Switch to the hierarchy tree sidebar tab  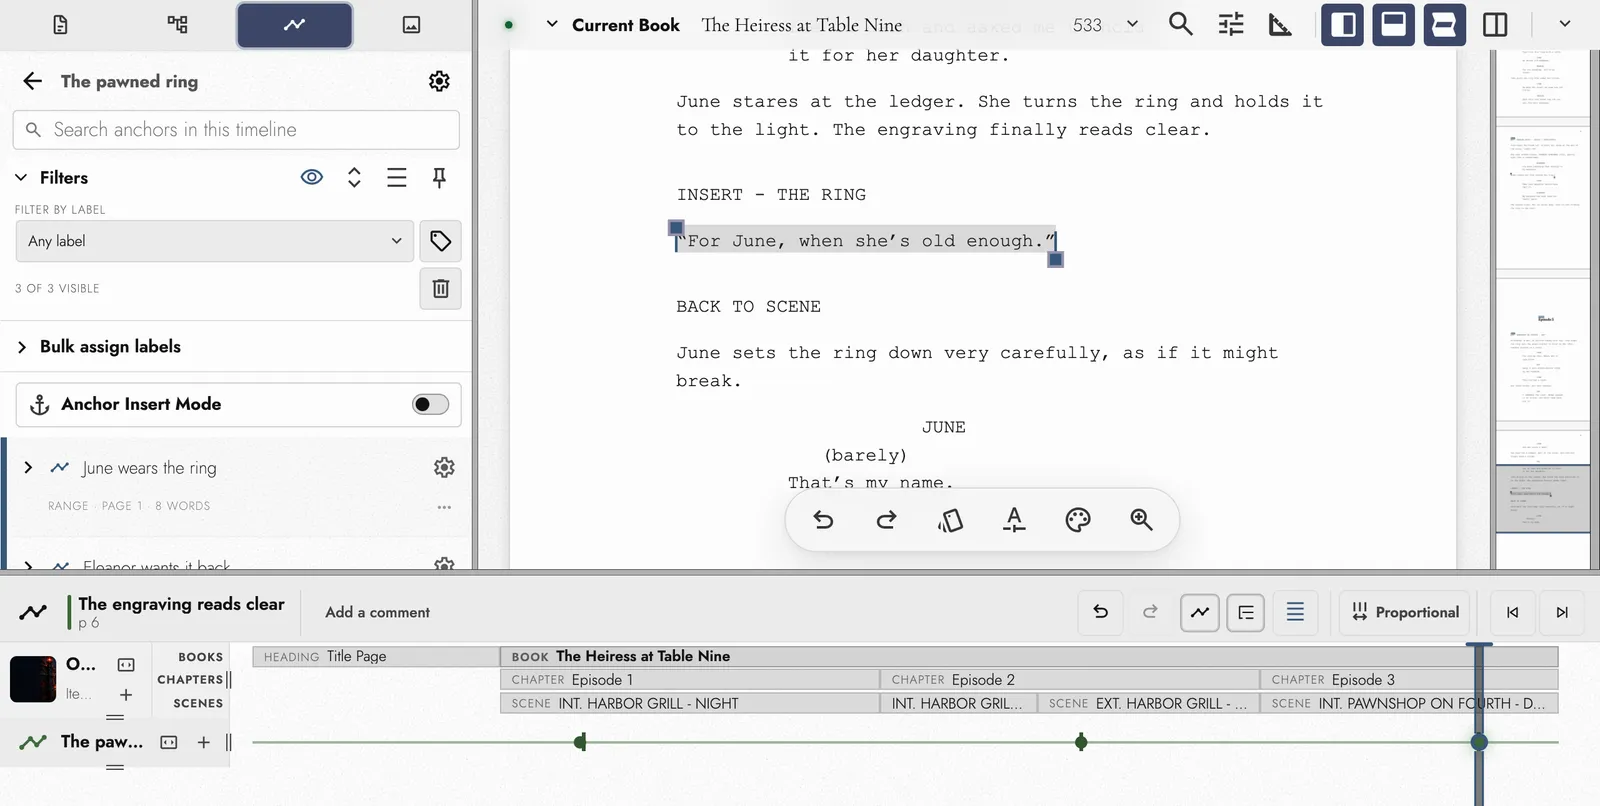pos(177,25)
